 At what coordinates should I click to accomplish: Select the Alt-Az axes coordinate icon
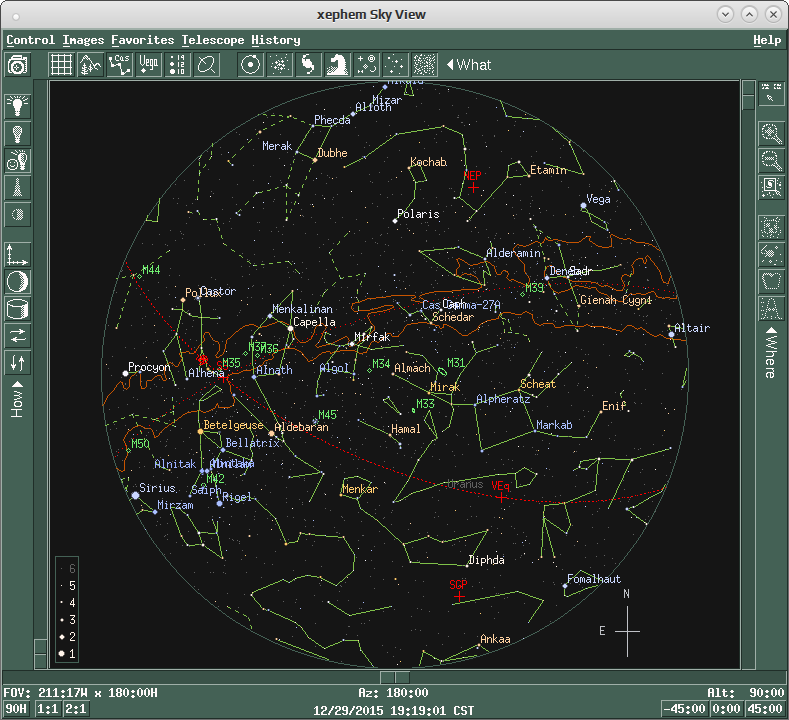point(18,255)
